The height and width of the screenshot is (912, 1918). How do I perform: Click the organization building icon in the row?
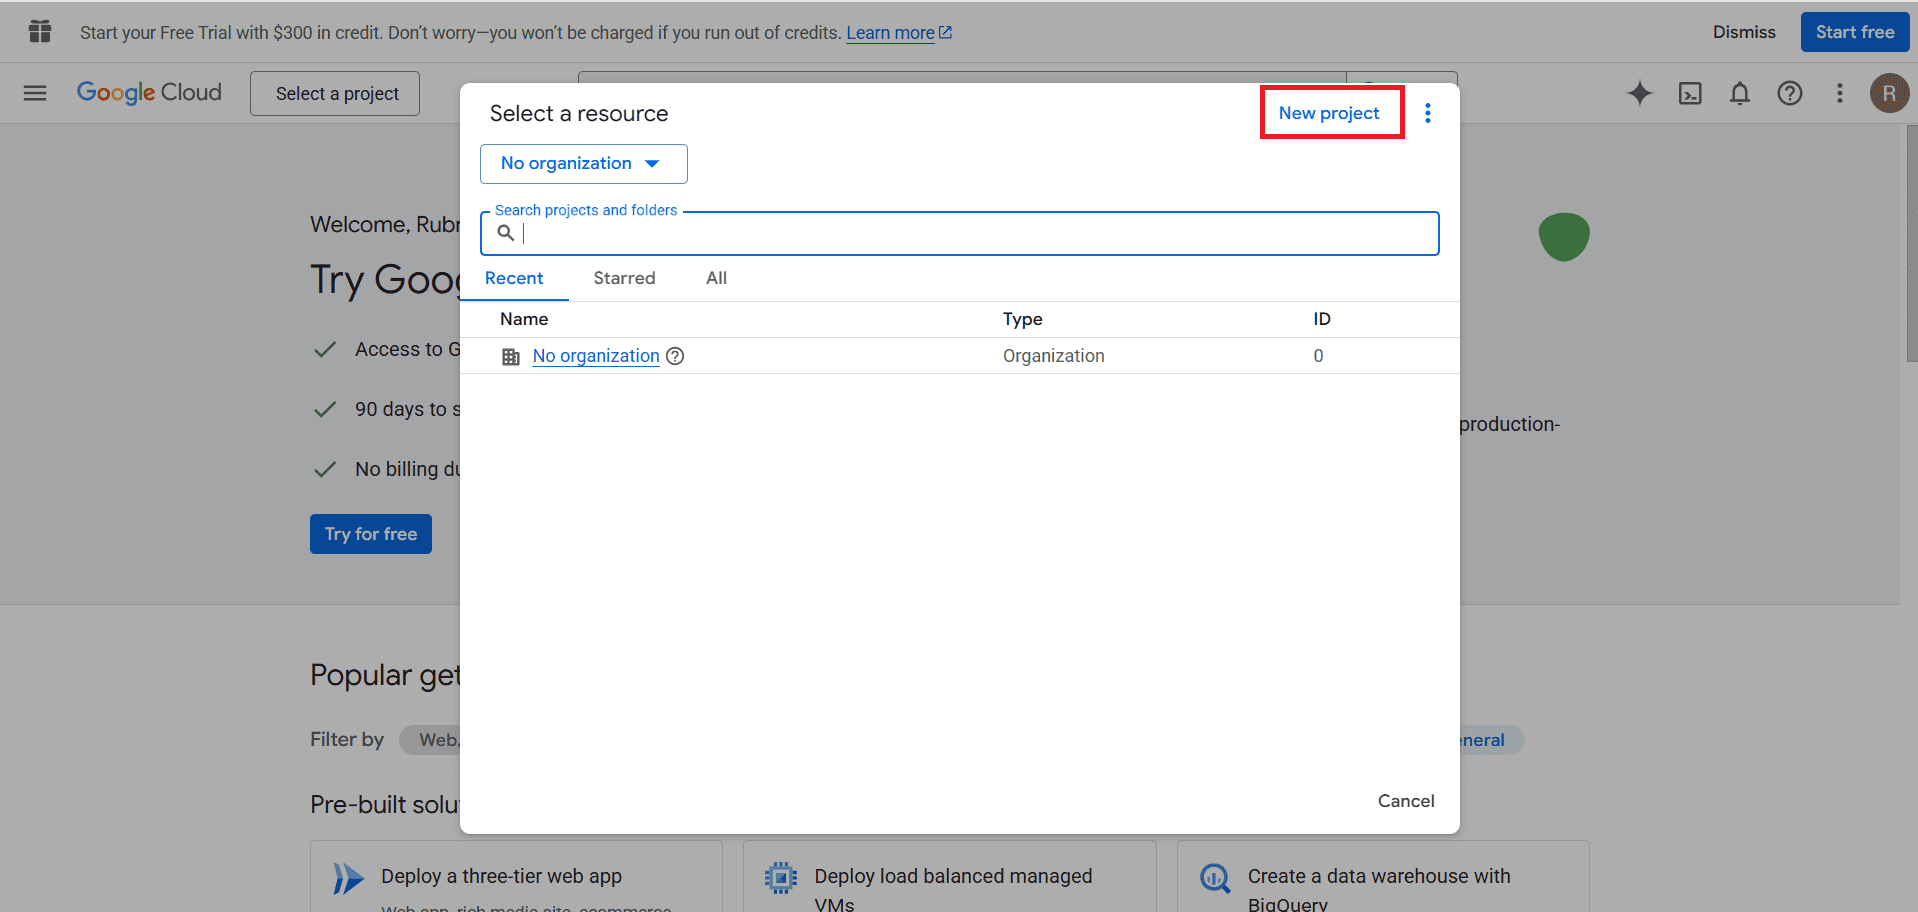tap(511, 357)
